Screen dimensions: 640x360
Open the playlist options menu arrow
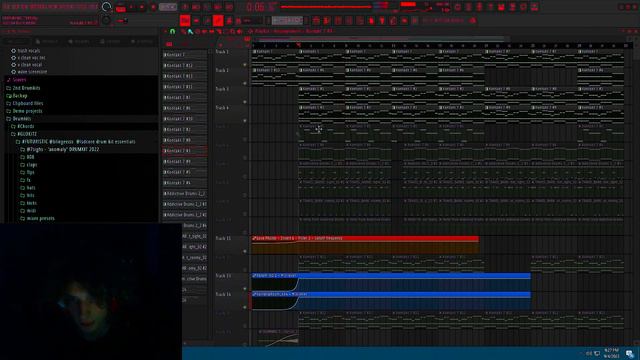click(166, 31)
